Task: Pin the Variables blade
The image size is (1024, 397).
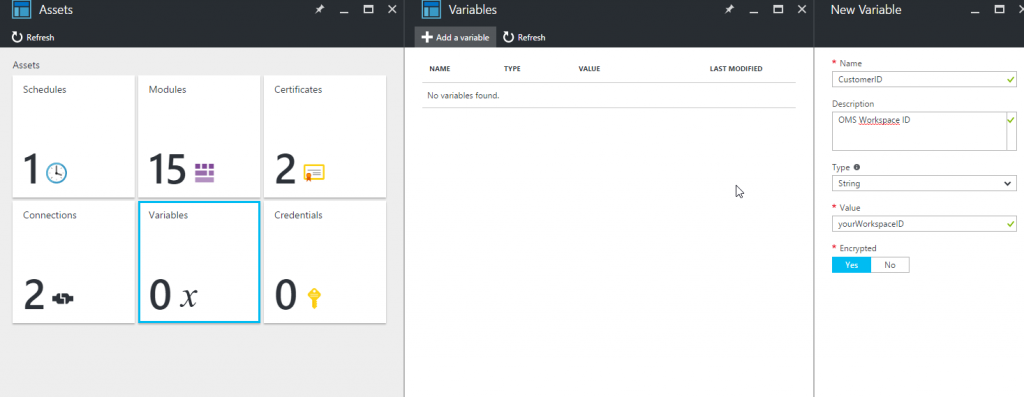Action: [729, 10]
